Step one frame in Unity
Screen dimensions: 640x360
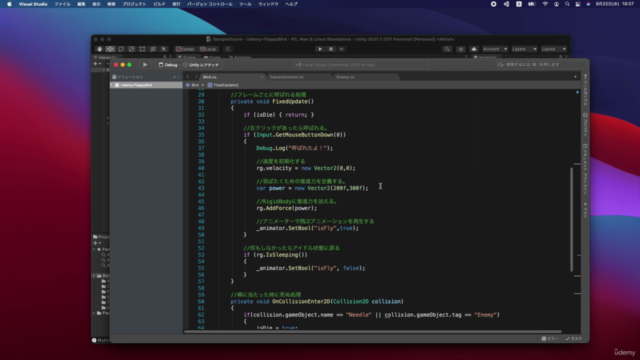click(x=342, y=49)
